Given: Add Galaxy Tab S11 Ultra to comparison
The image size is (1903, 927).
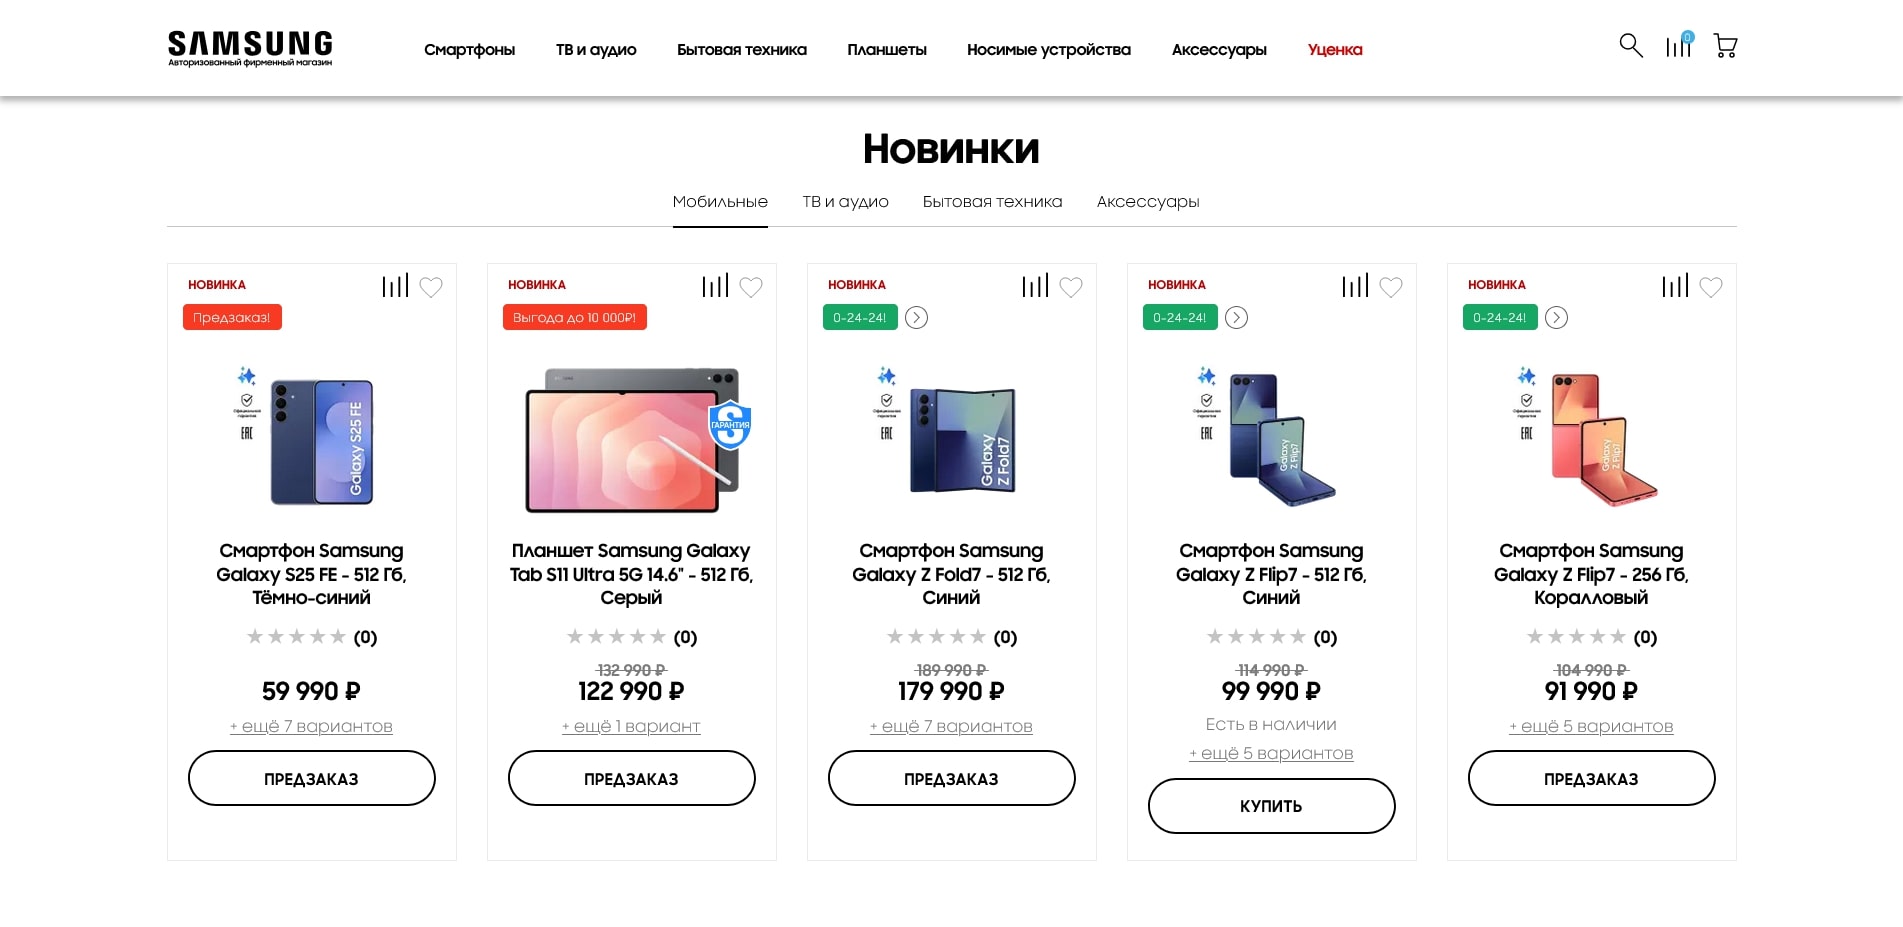Looking at the screenshot, I should coord(715,287).
